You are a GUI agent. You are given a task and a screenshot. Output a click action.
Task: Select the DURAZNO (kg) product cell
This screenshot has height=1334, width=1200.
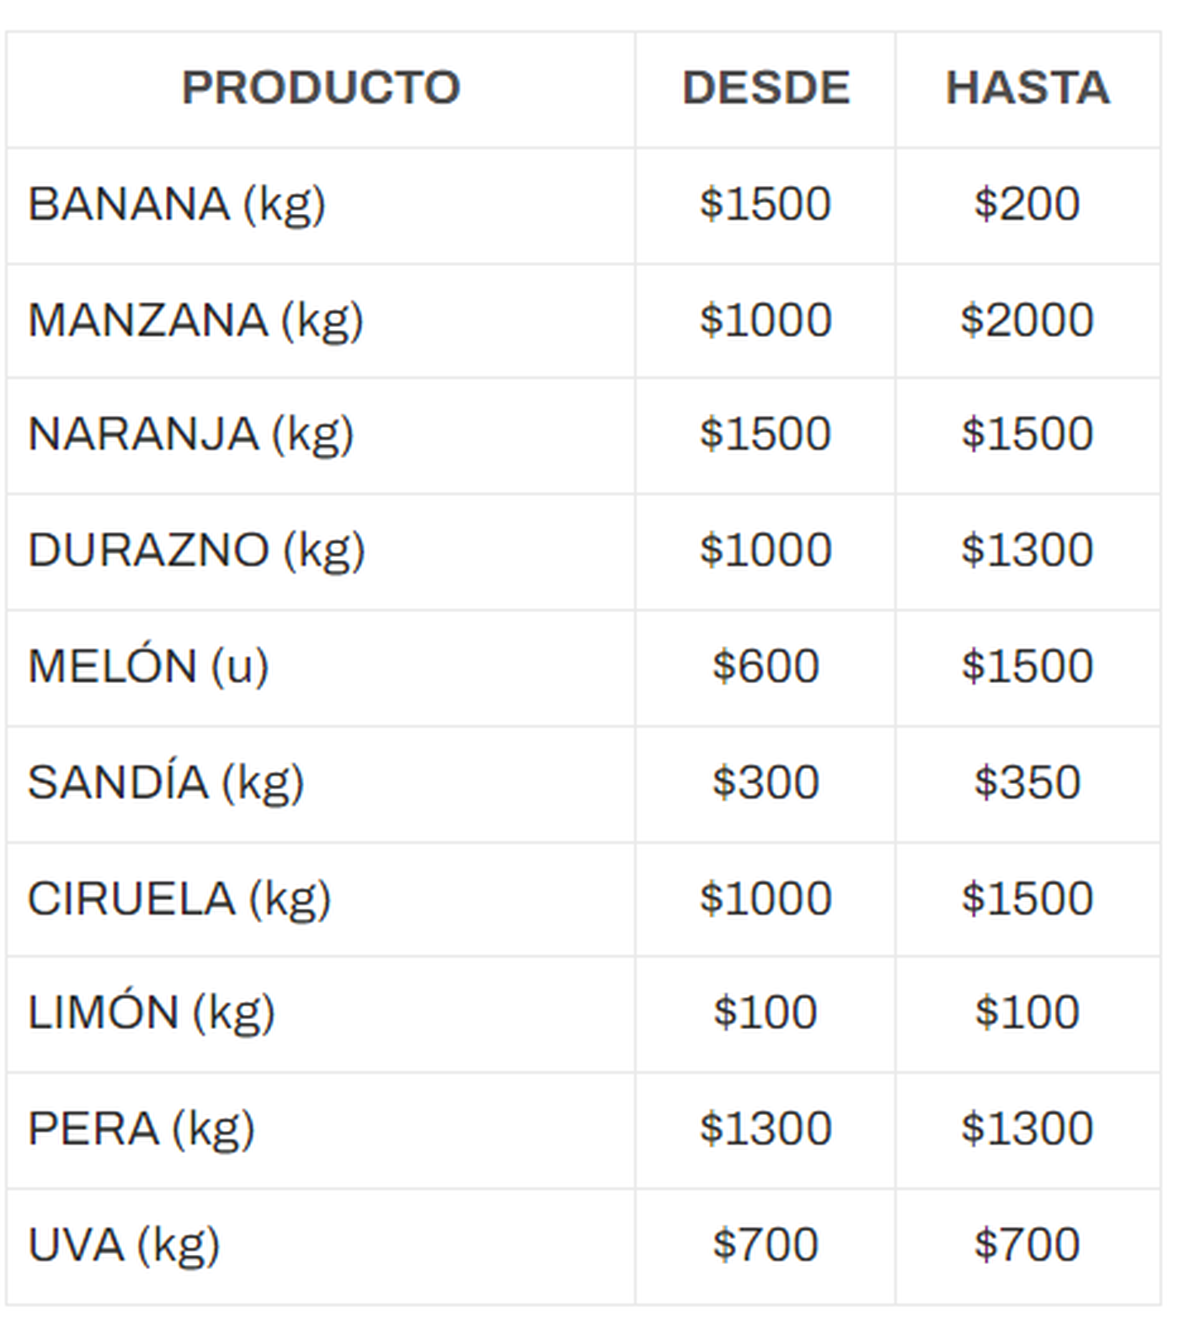197,551
